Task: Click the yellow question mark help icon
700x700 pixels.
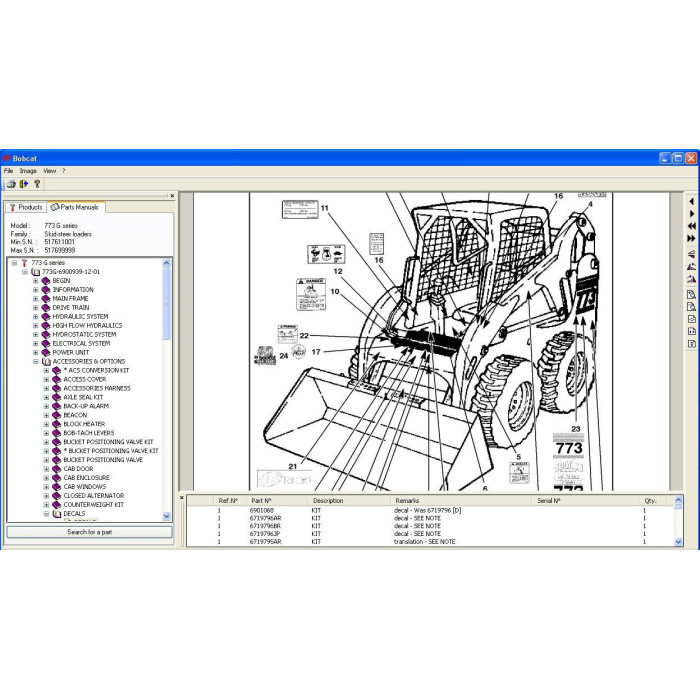Action: click(37, 183)
